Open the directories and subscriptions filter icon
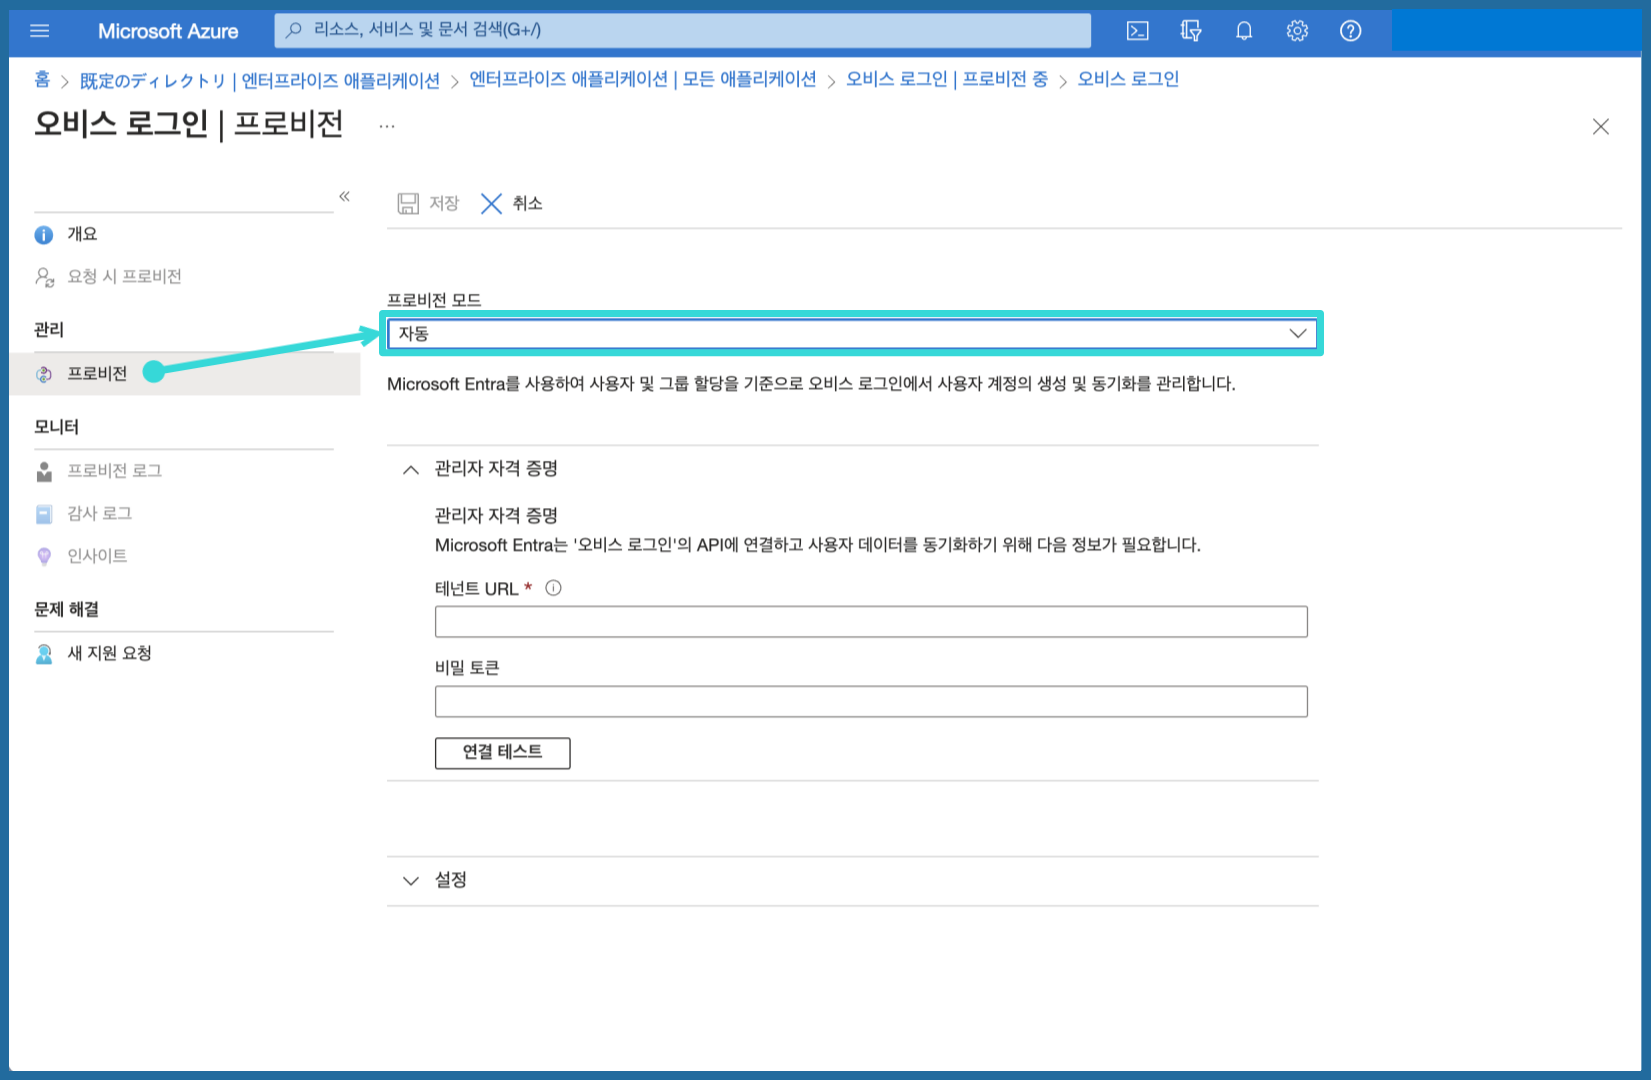The width and height of the screenshot is (1651, 1080). tap(1190, 31)
